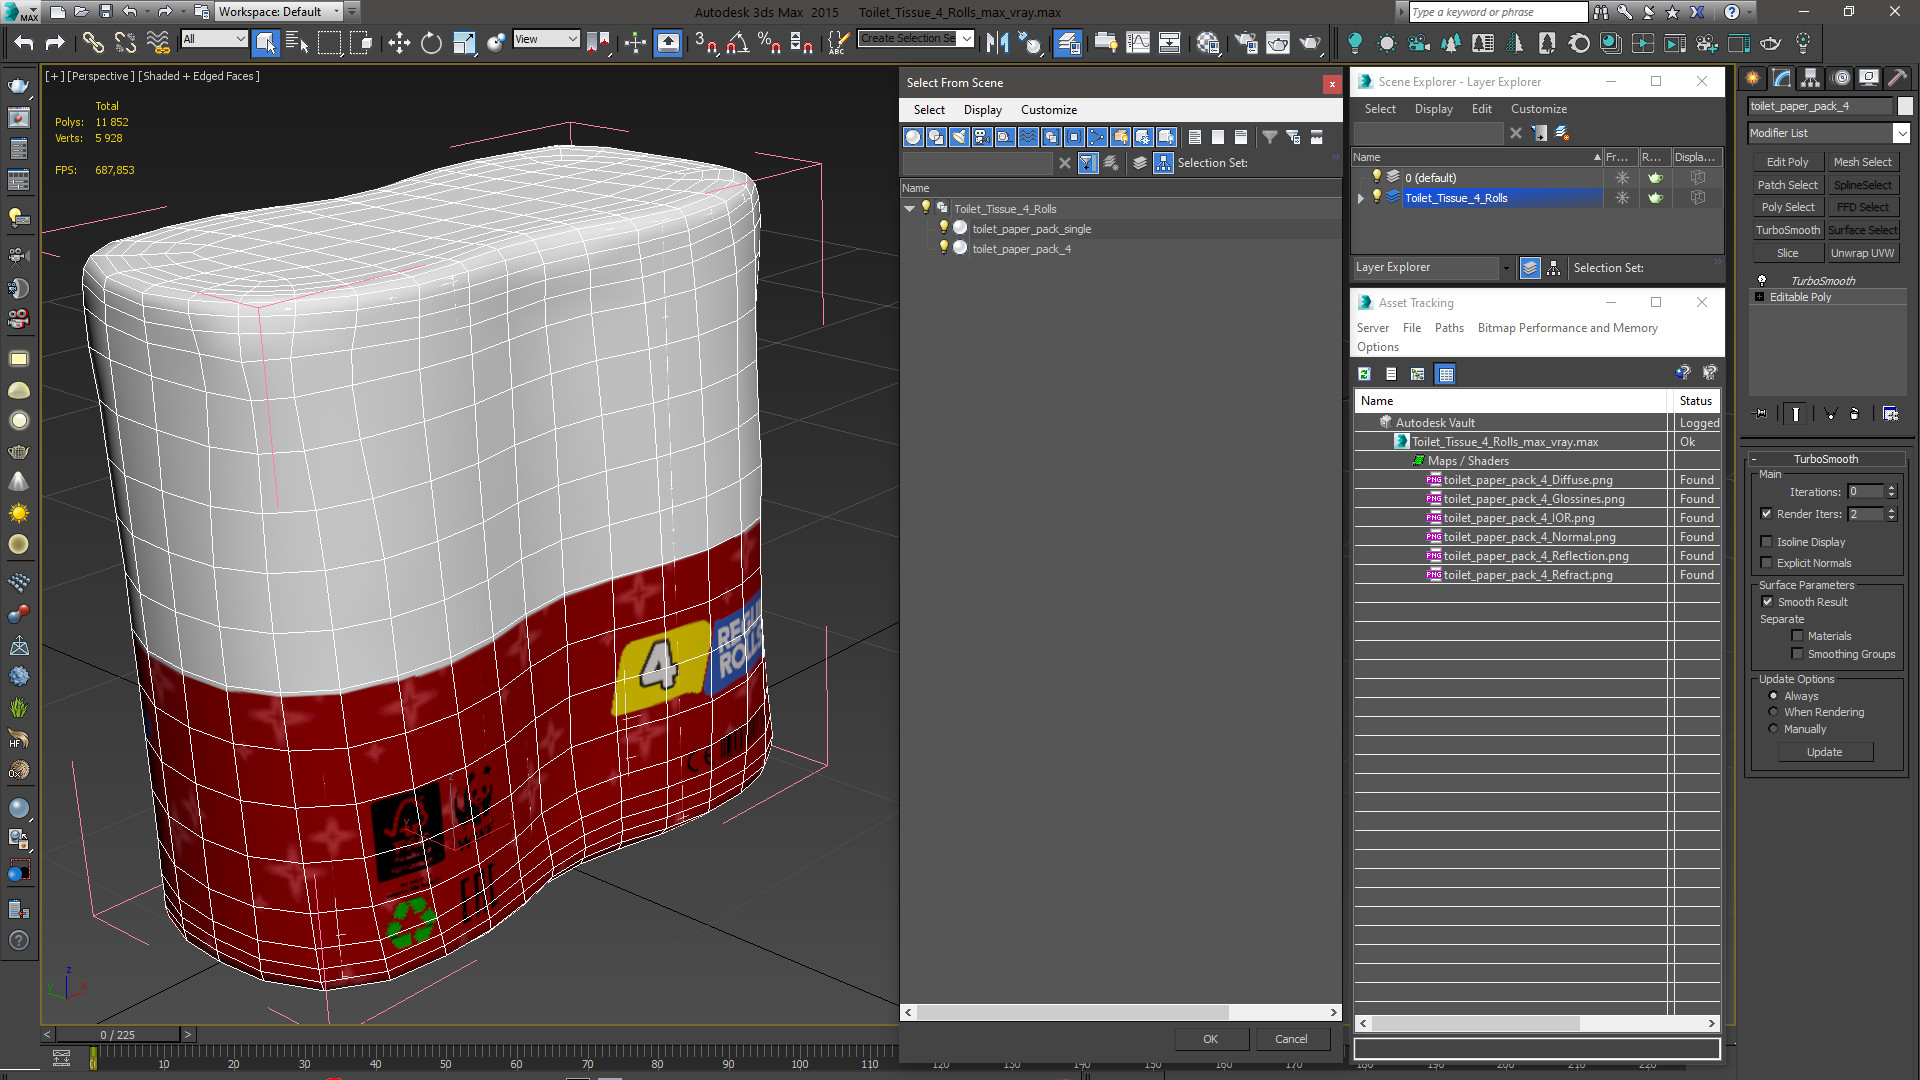Select the Always update option
This screenshot has width=1920, height=1080.
pyautogui.click(x=1773, y=696)
